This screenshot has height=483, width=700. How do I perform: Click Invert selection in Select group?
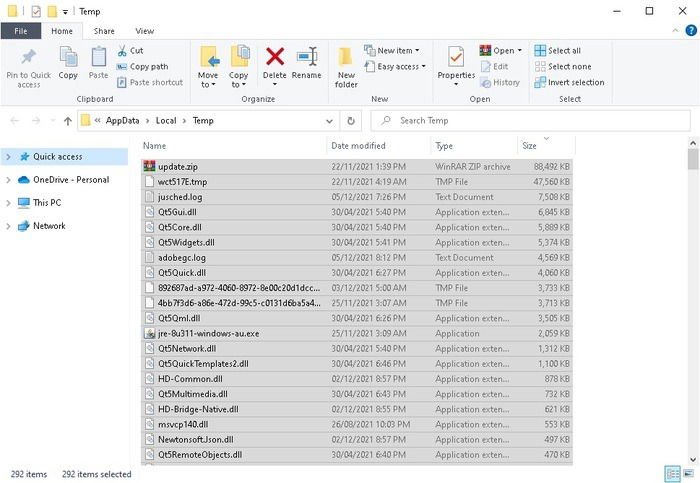pos(569,82)
